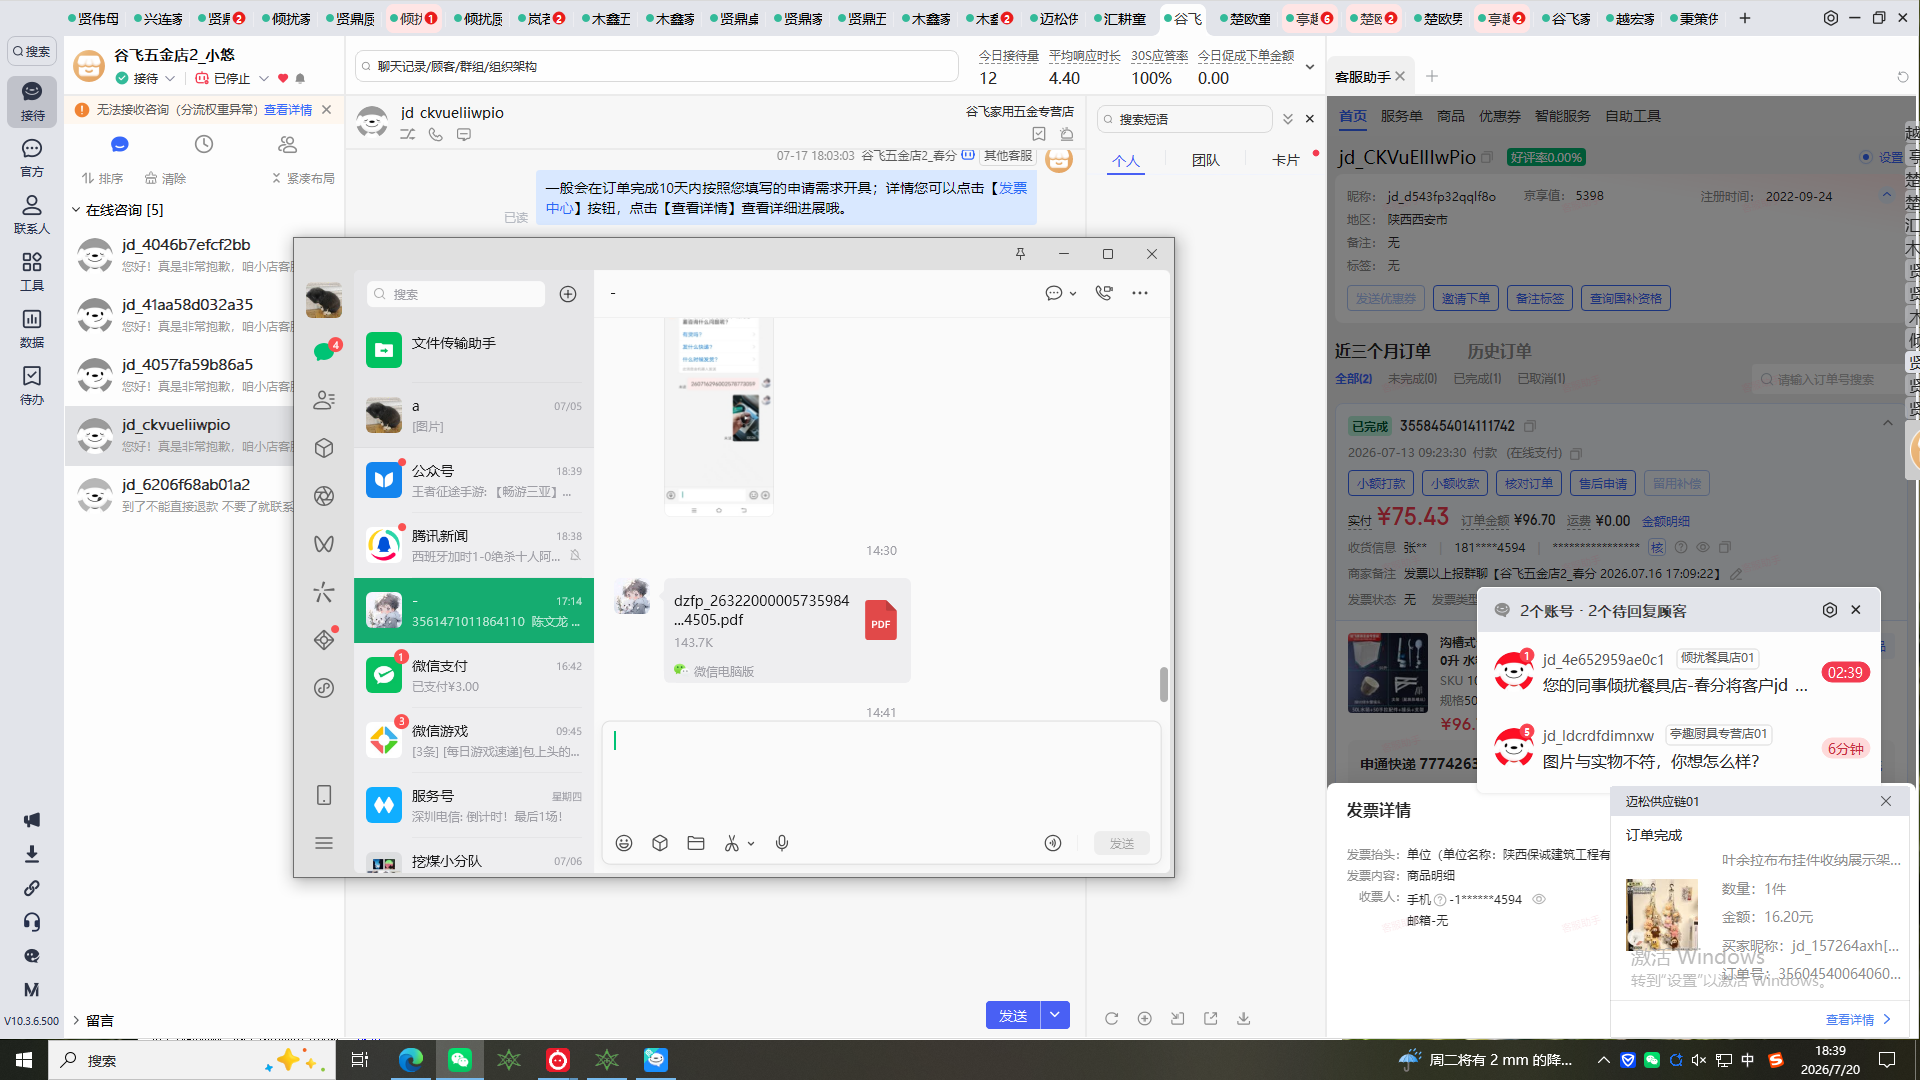Pin the WeChat window on top
Image resolution: width=1920 pixels, height=1080 pixels.
coord(1020,254)
